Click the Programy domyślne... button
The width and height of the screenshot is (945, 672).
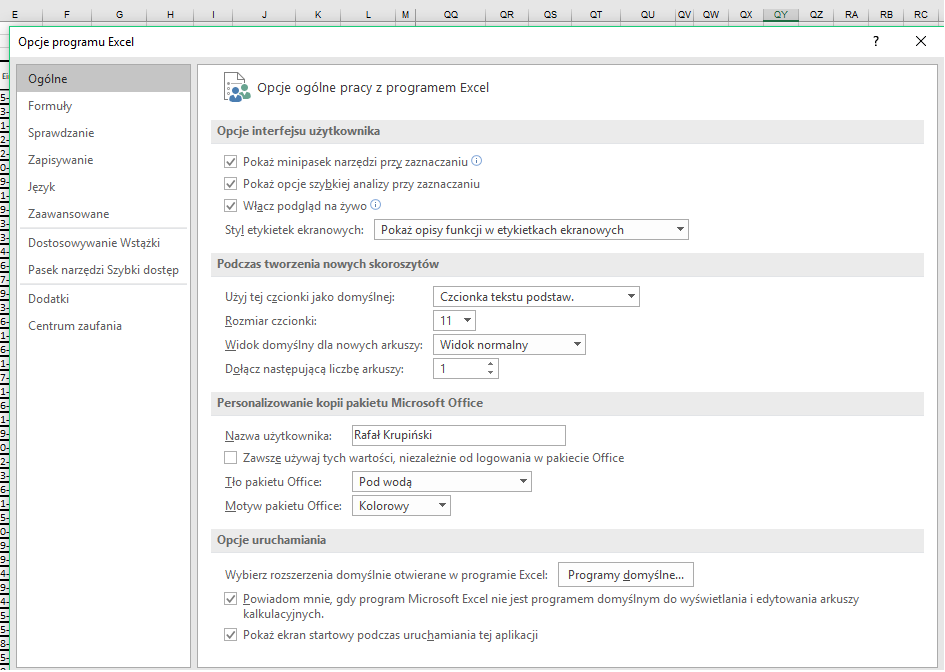pyautogui.click(x=626, y=575)
